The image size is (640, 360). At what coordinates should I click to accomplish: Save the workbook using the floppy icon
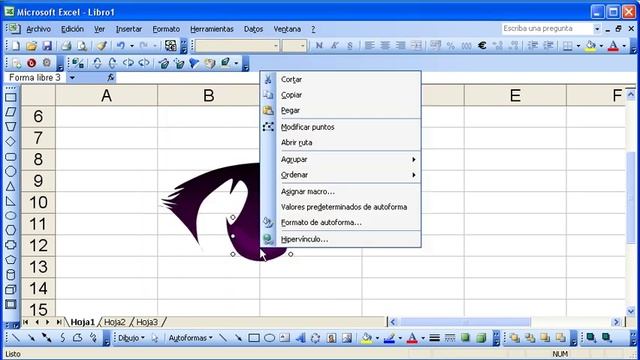click(47, 46)
